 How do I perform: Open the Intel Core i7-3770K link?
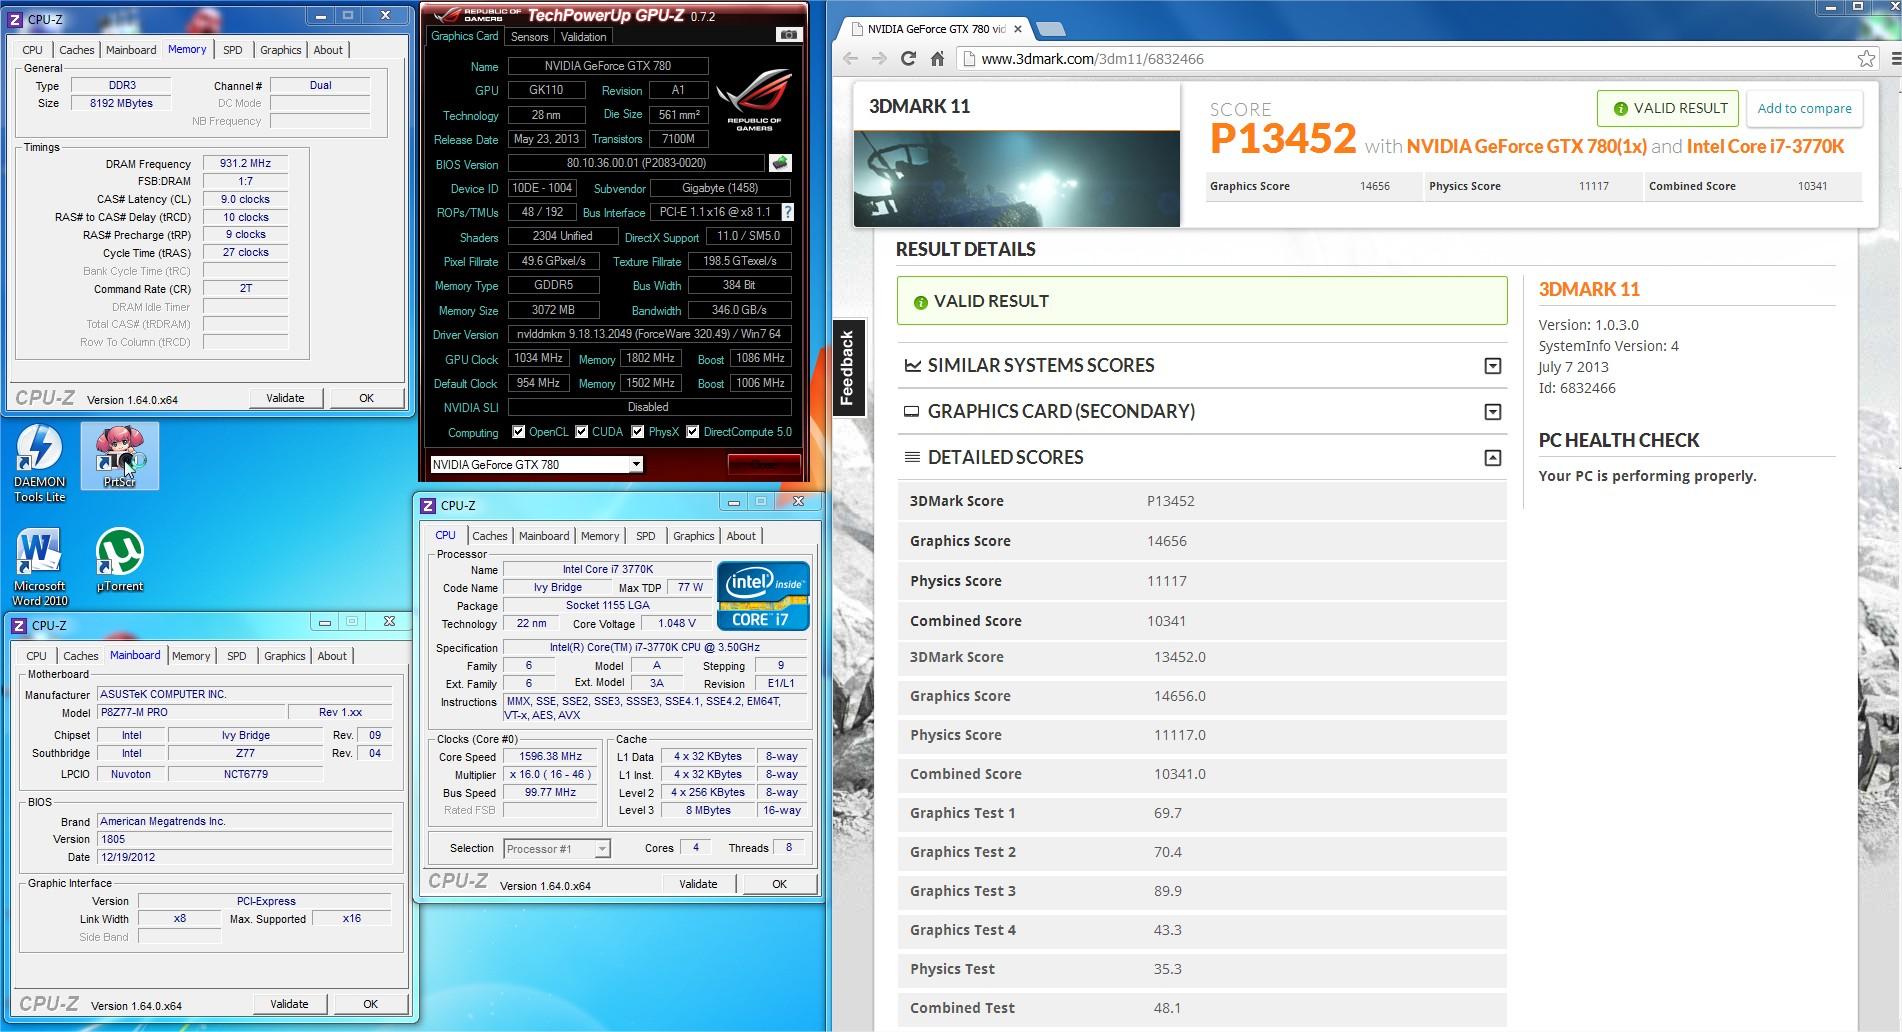(x=1765, y=146)
